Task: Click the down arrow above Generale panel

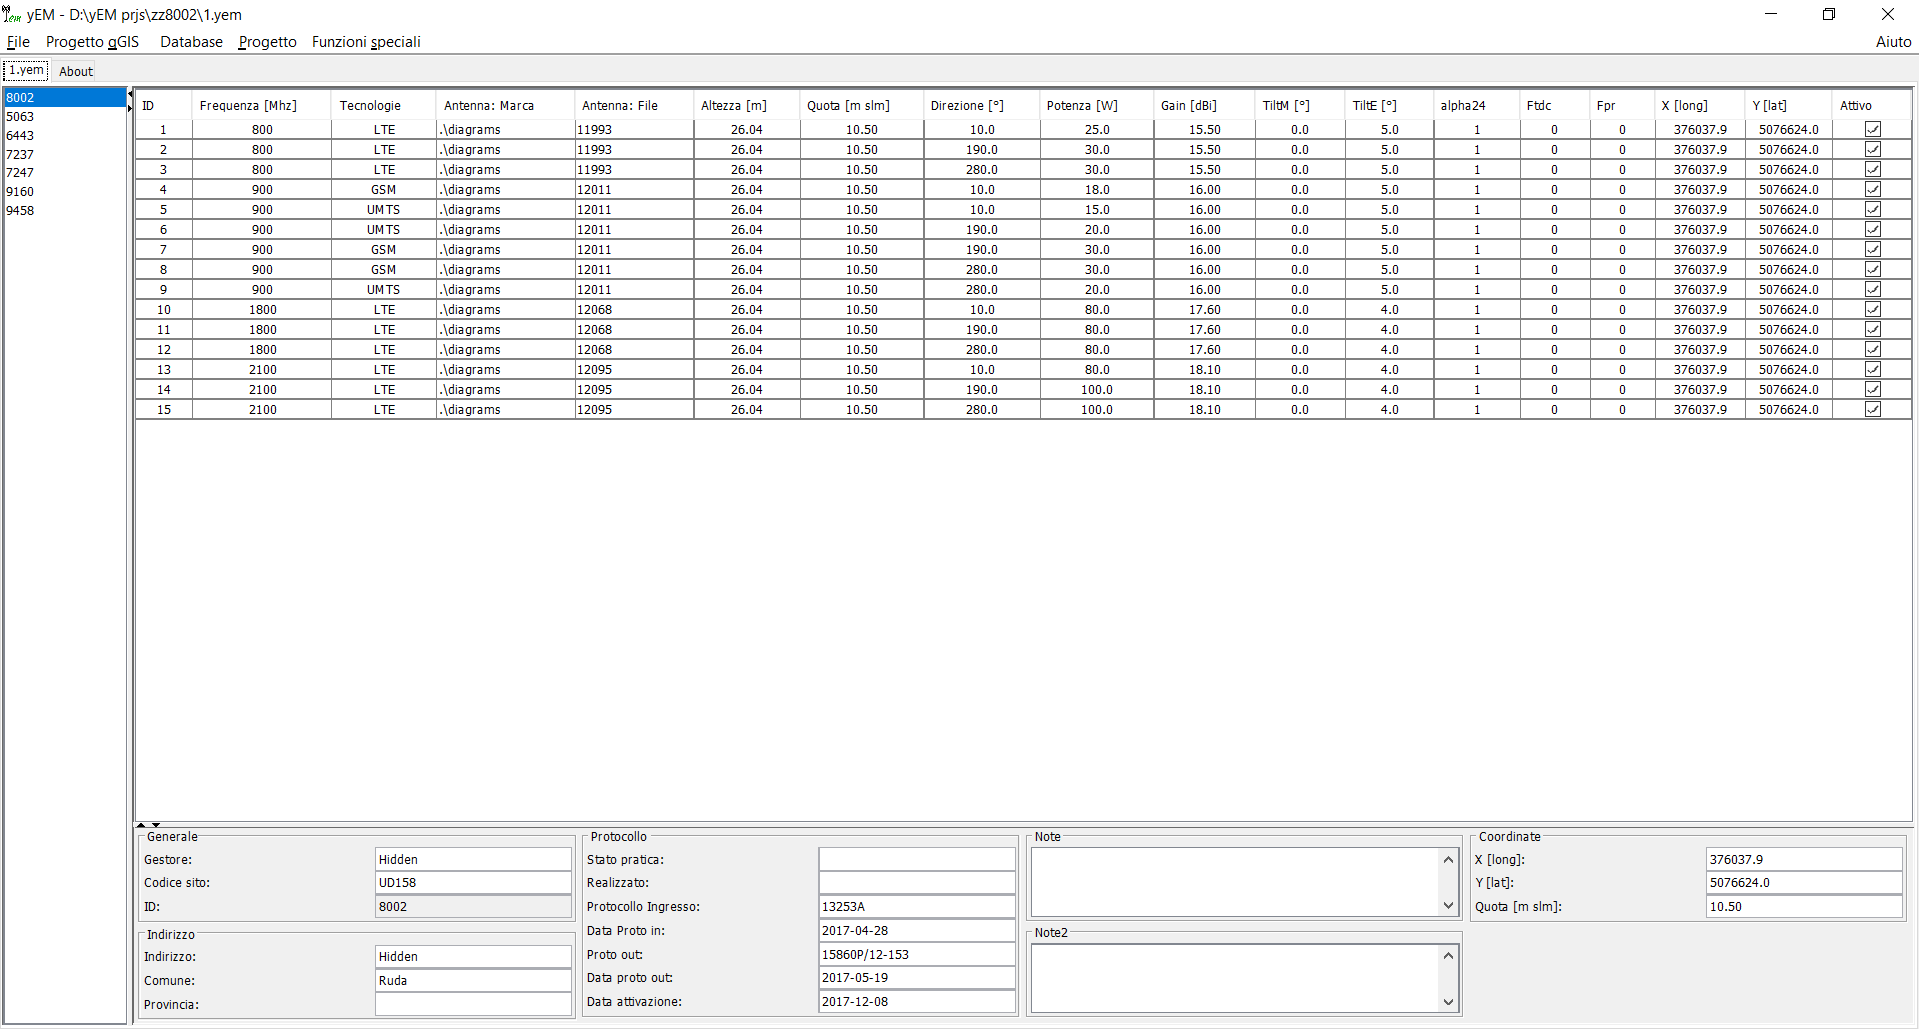Action: (156, 825)
